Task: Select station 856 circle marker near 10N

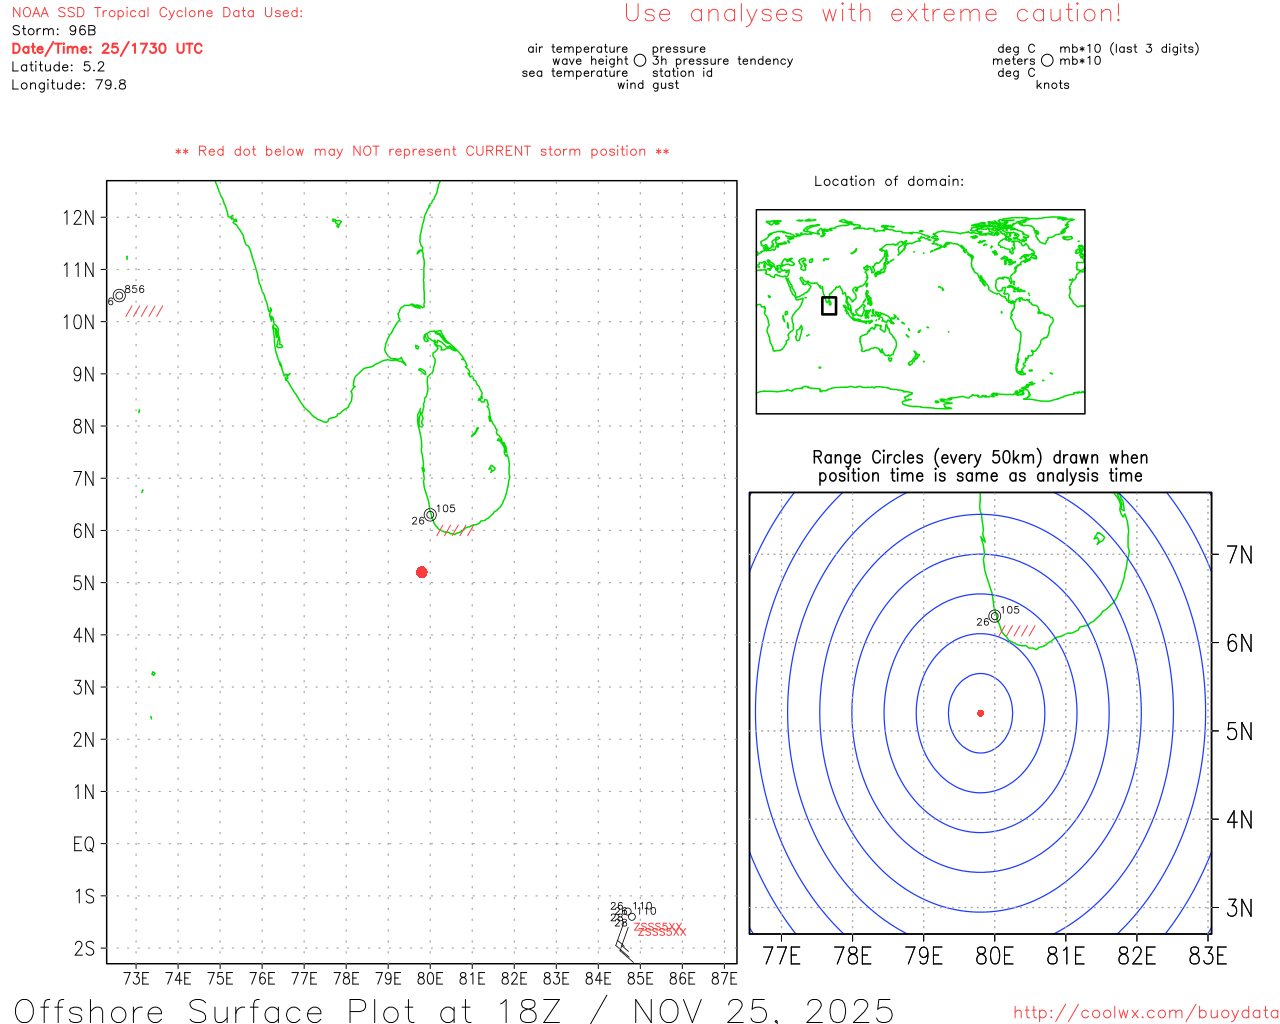Action: pos(119,295)
